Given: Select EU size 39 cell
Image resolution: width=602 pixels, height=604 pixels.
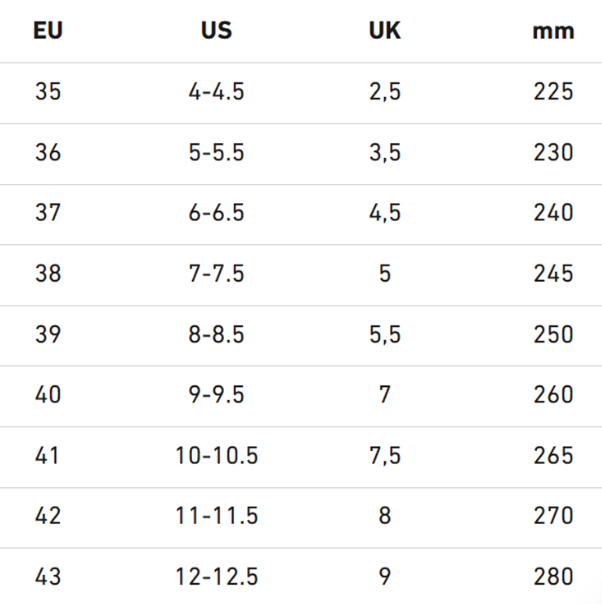Looking at the screenshot, I should (x=48, y=334).
